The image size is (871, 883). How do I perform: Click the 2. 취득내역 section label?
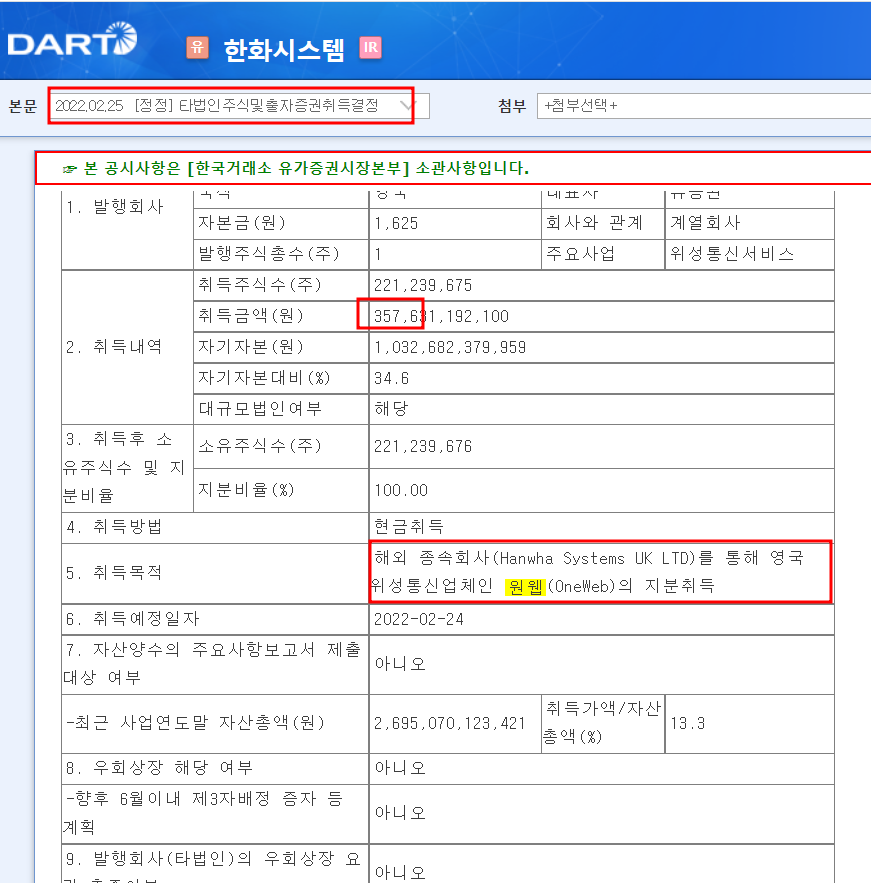(x=114, y=347)
